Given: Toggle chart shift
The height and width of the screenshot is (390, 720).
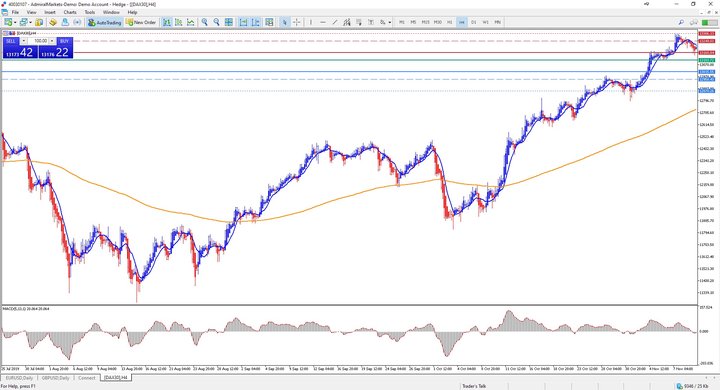Looking at the screenshot, I should tap(255, 22).
